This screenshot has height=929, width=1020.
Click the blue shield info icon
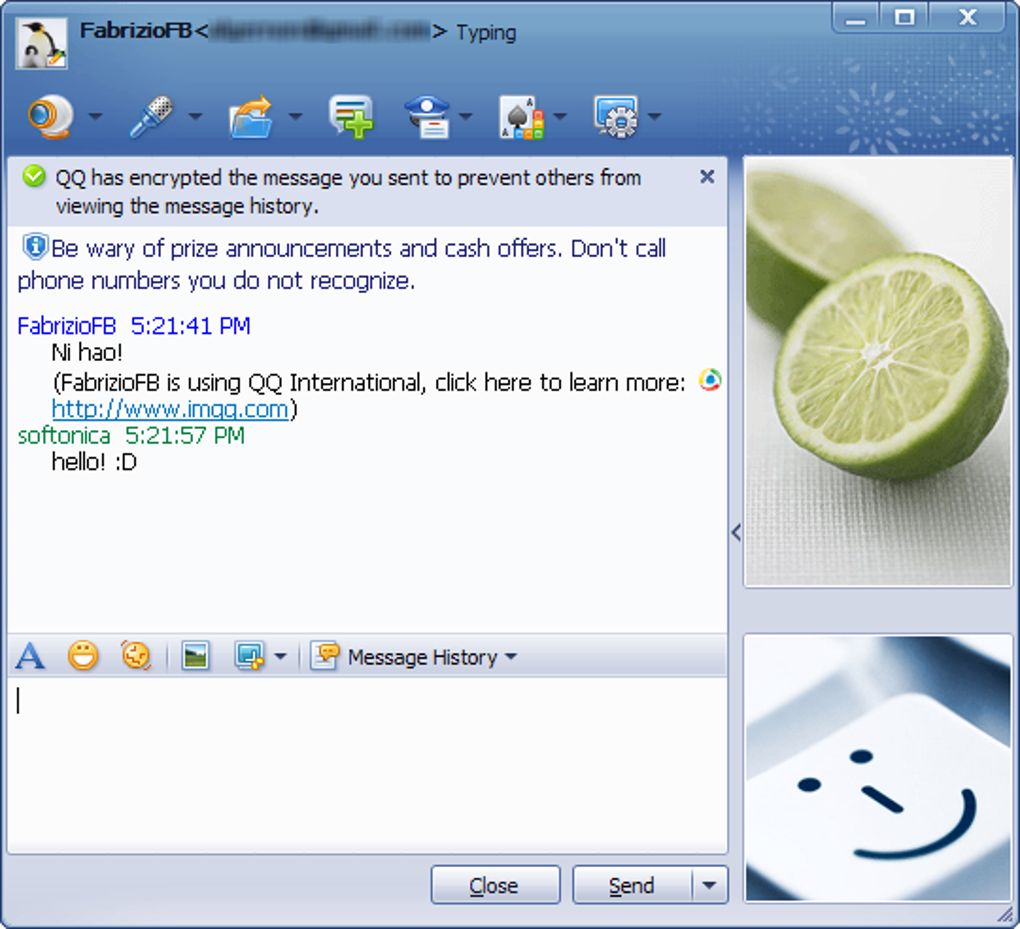click(x=35, y=247)
